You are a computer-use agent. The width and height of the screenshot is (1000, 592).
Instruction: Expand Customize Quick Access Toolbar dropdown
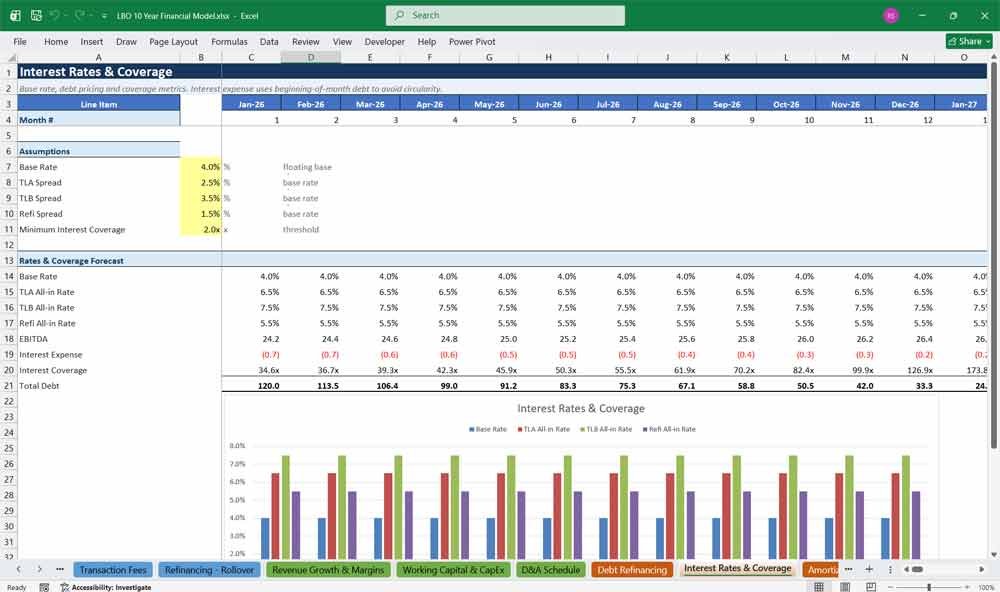click(104, 16)
